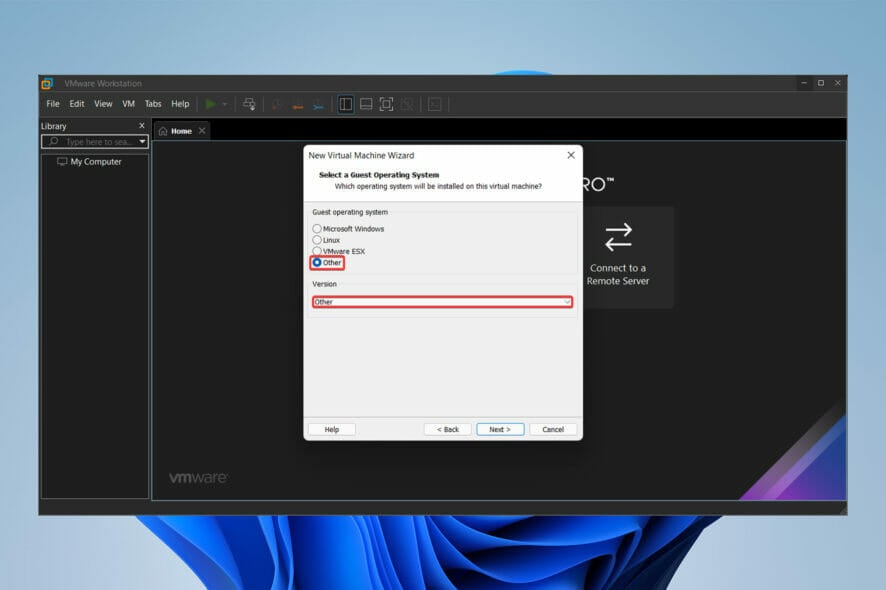Viewport: 886px width, 590px height.
Task: Select the Microsoft Windows radio button
Action: pyautogui.click(x=318, y=229)
